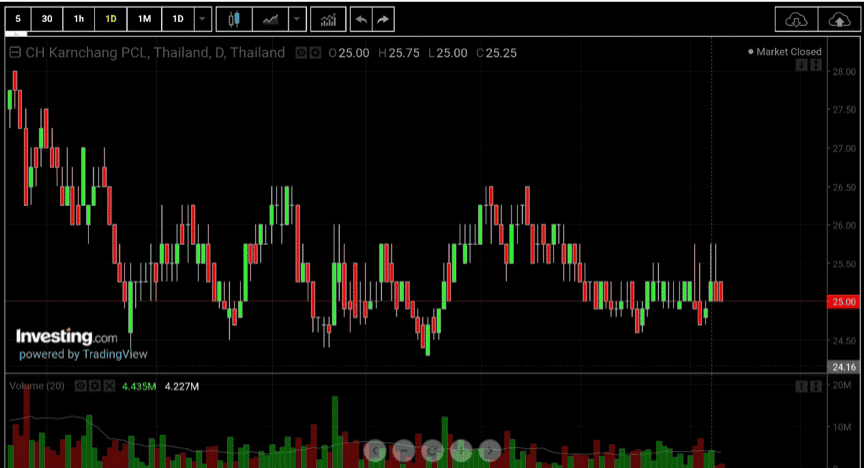
Task: Expand the time interval dropdown arrow
Action: [202, 19]
